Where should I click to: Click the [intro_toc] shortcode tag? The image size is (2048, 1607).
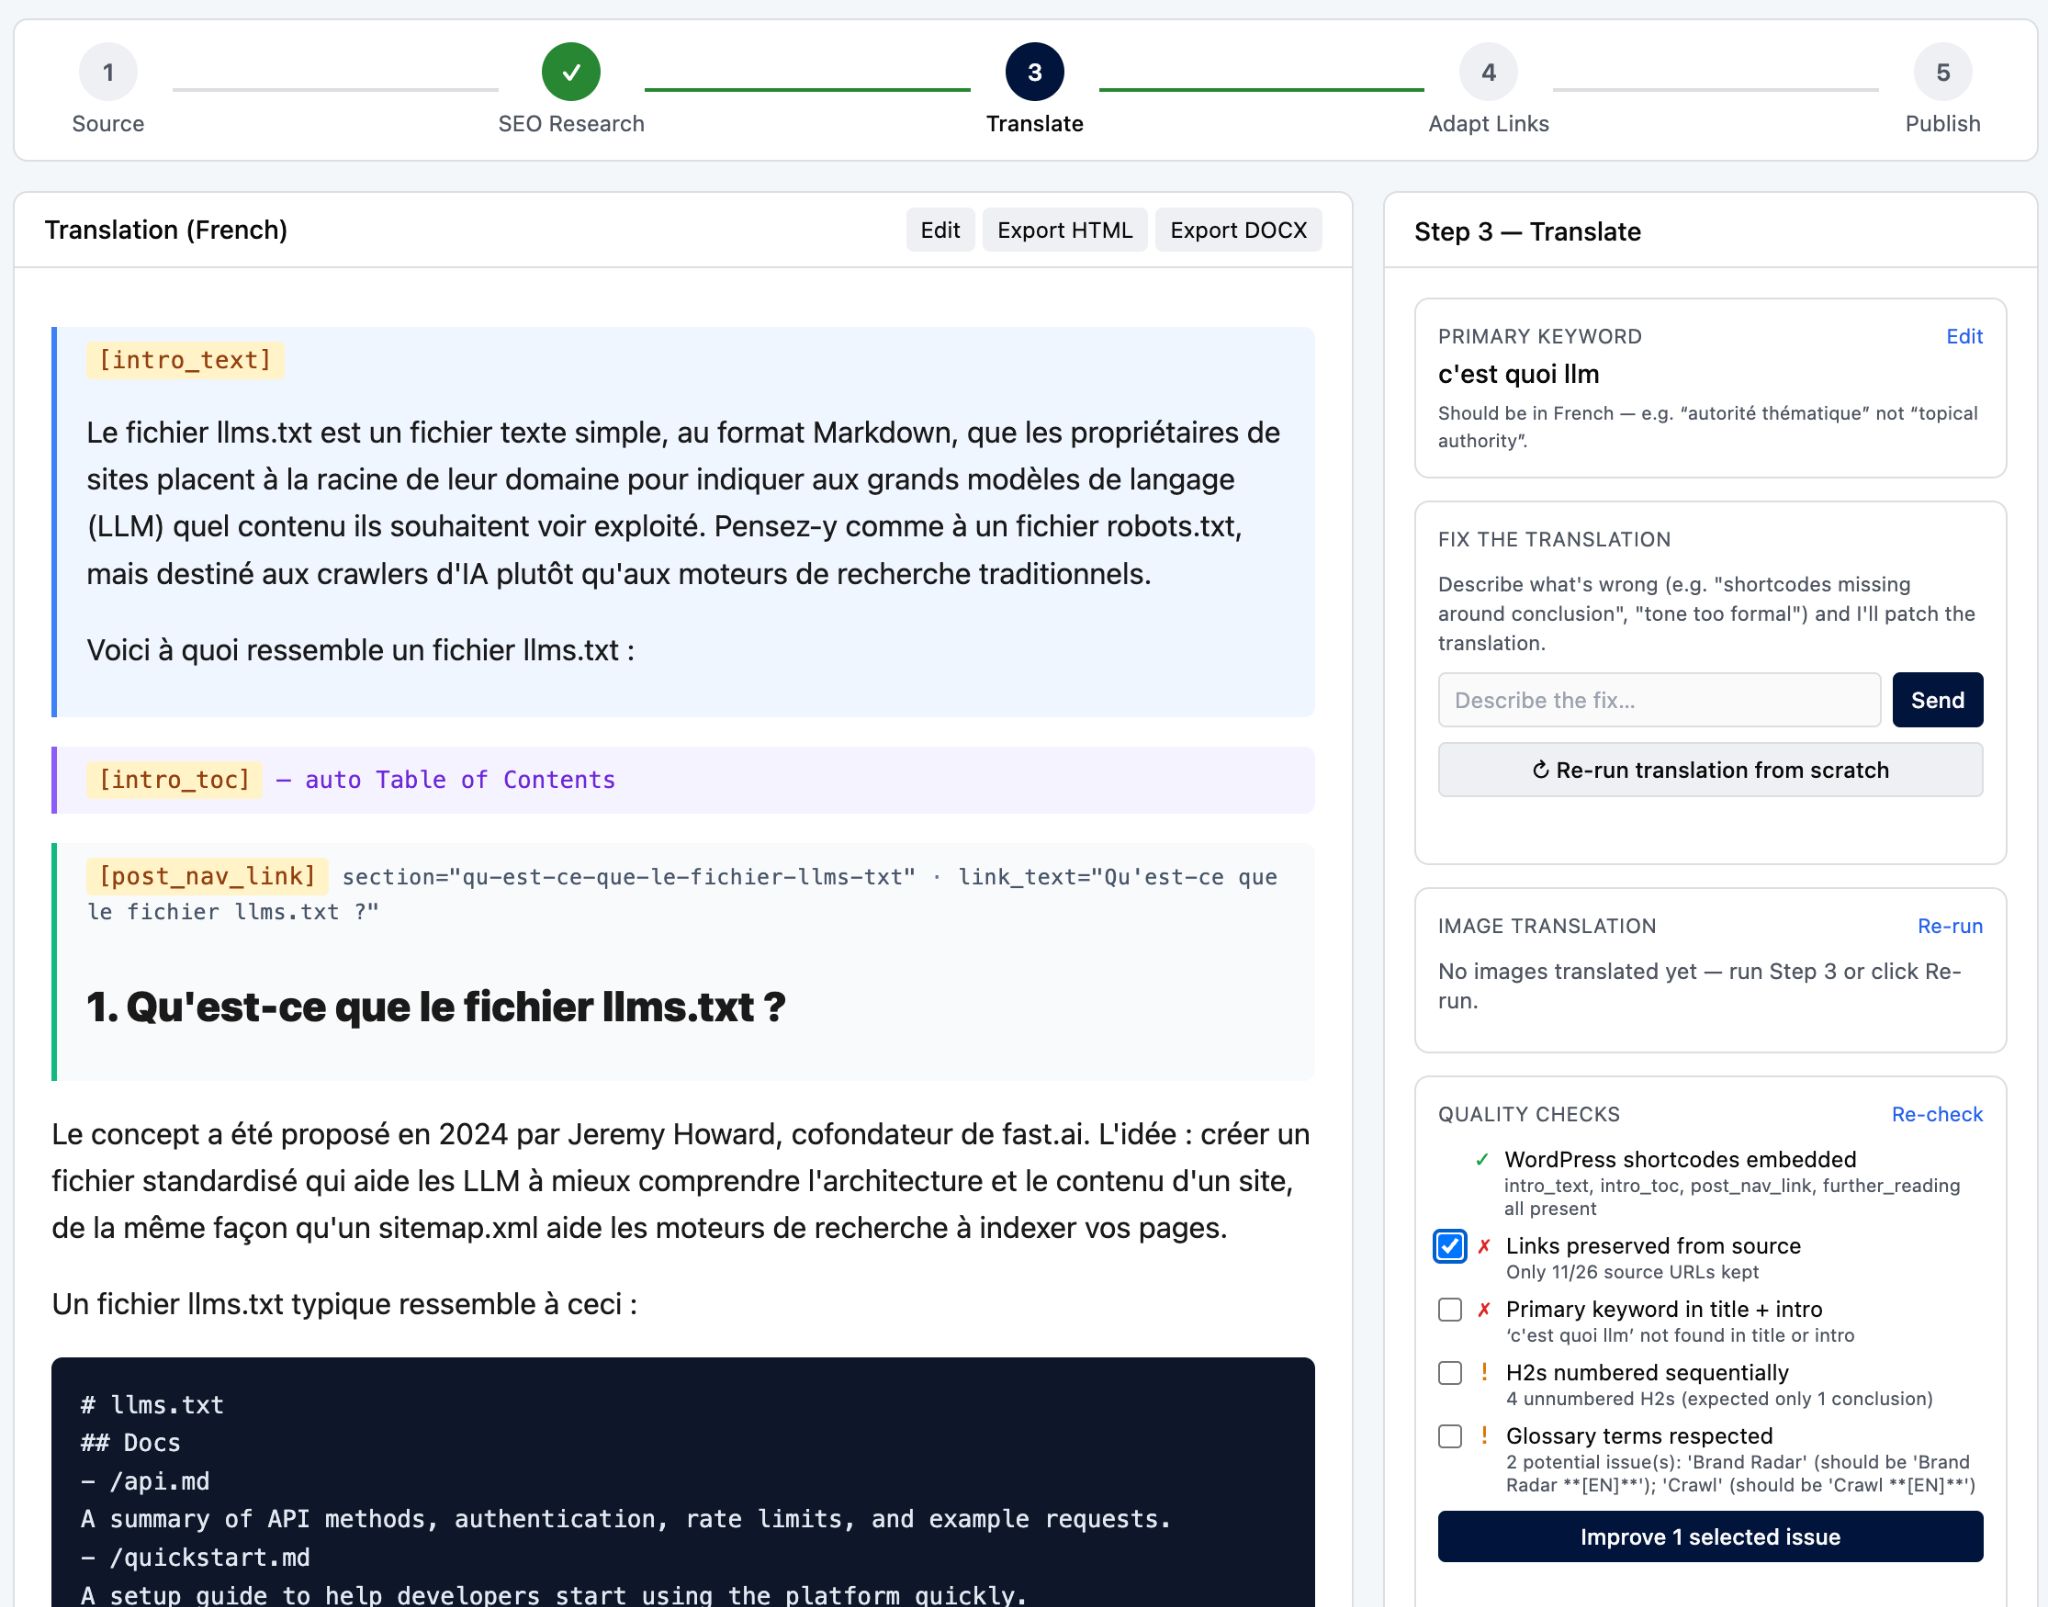pyautogui.click(x=174, y=780)
